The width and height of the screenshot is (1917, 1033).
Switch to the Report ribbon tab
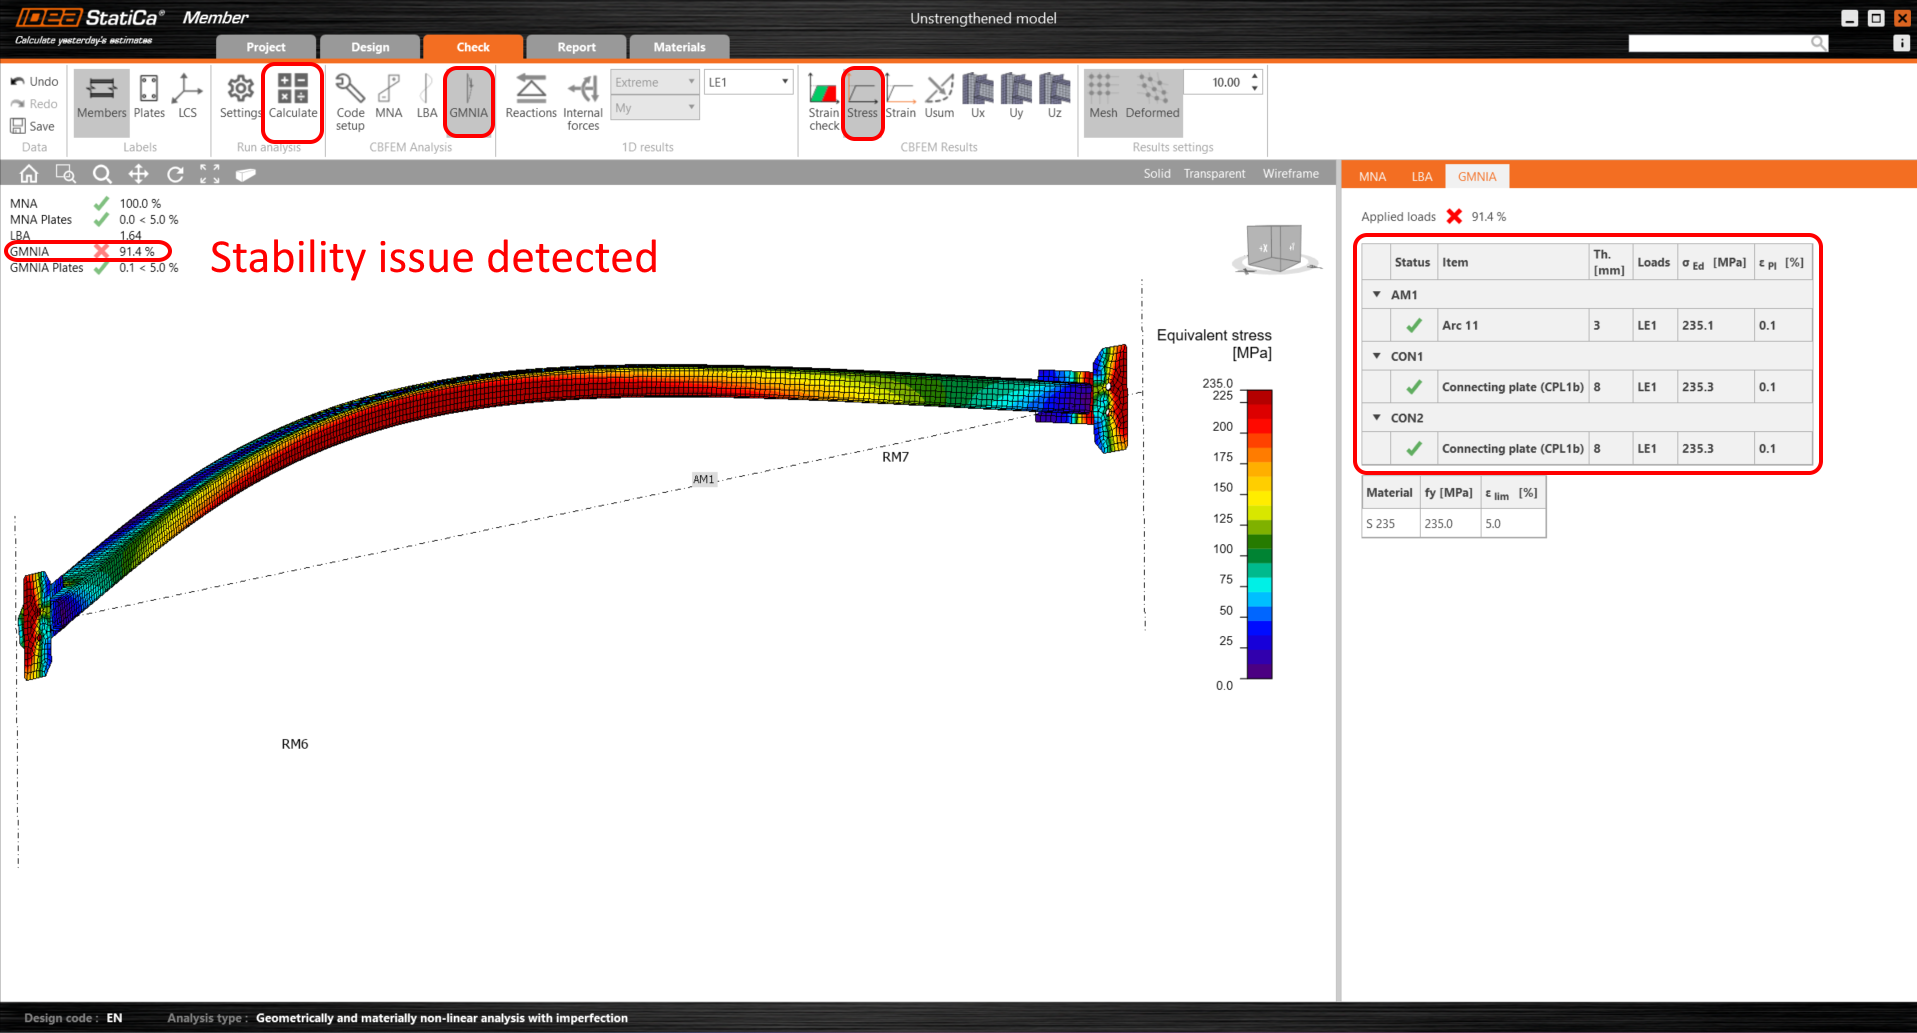[x=576, y=47]
